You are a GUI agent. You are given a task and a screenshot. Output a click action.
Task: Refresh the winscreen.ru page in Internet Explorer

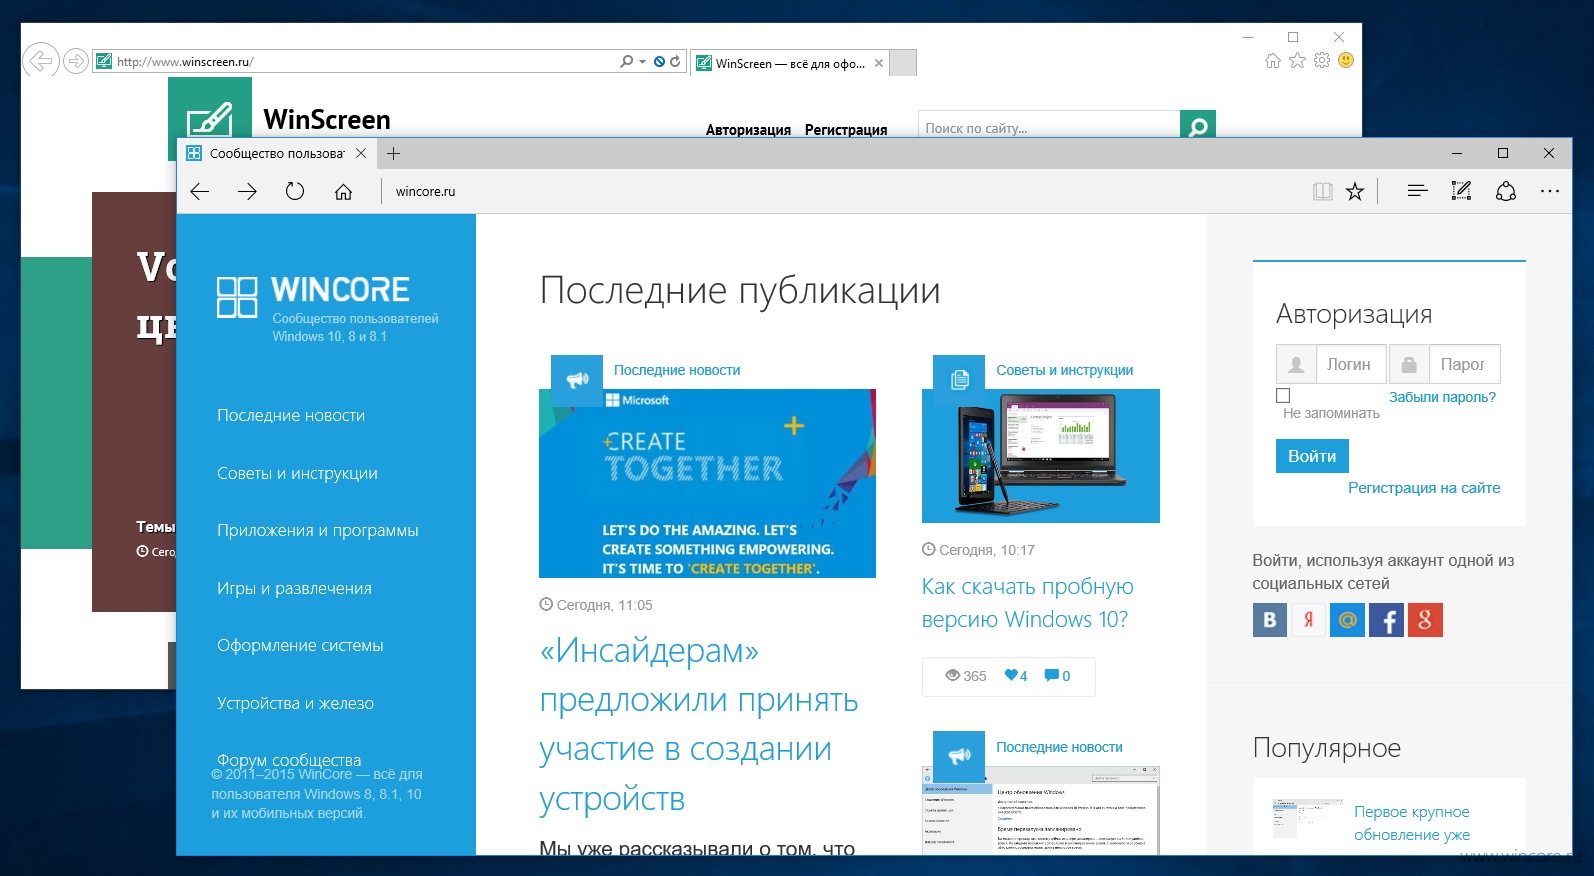tap(675, 61)
